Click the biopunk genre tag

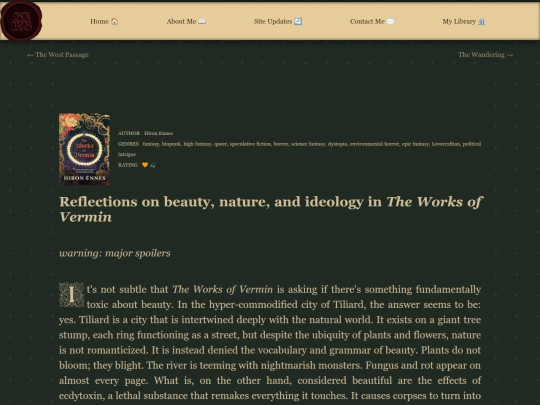click(172, 144)
